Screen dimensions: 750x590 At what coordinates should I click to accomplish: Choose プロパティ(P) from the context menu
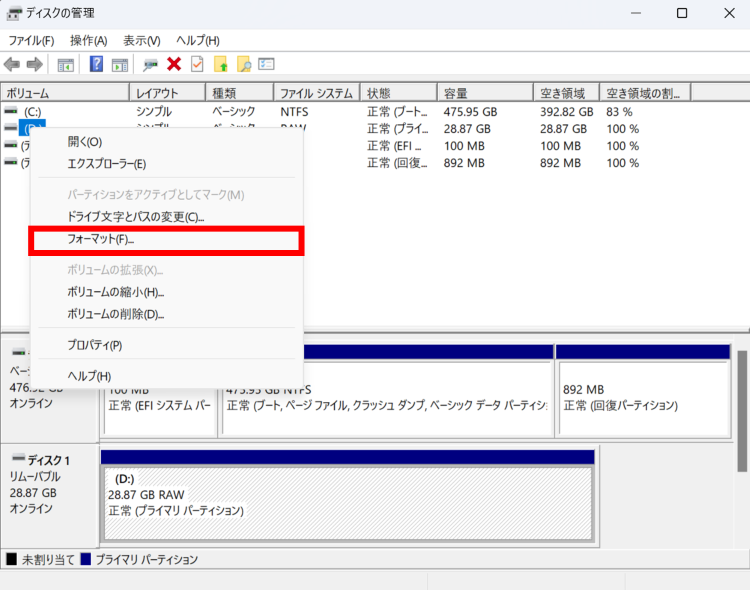pyautogui.click(x=166, y=345)
